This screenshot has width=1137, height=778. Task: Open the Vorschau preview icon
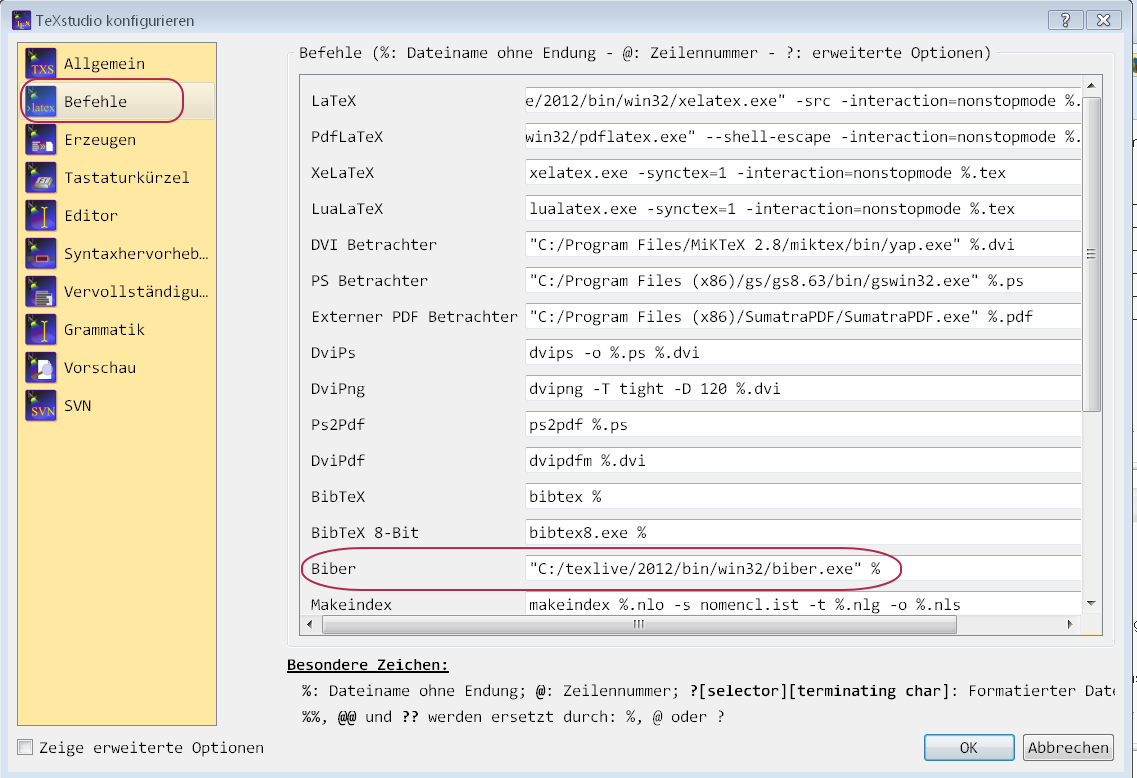coord(41,368)
